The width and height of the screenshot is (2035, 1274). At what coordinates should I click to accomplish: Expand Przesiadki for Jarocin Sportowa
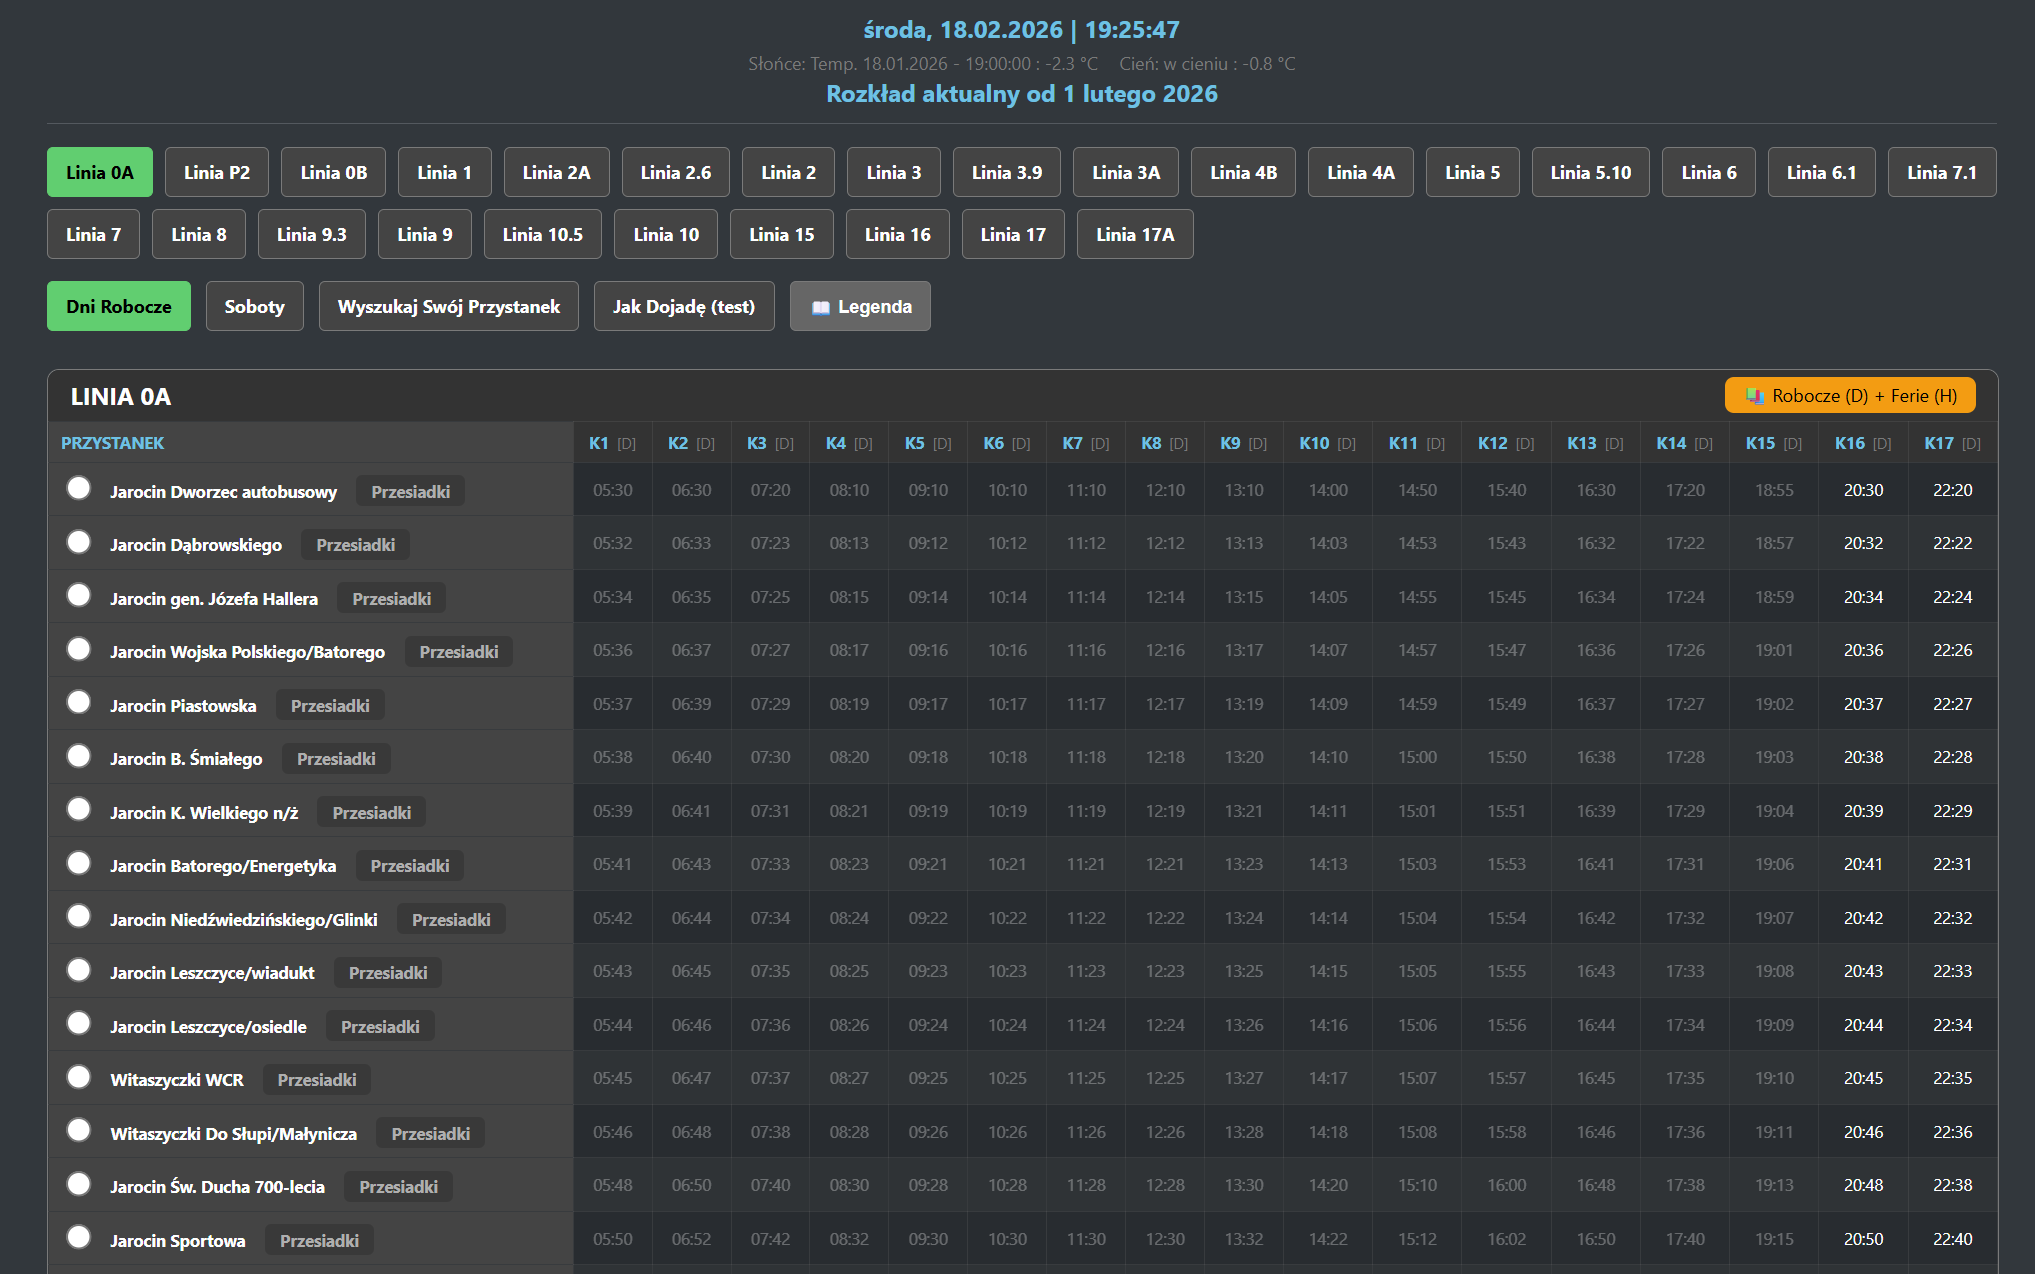tap(319, 1241)
